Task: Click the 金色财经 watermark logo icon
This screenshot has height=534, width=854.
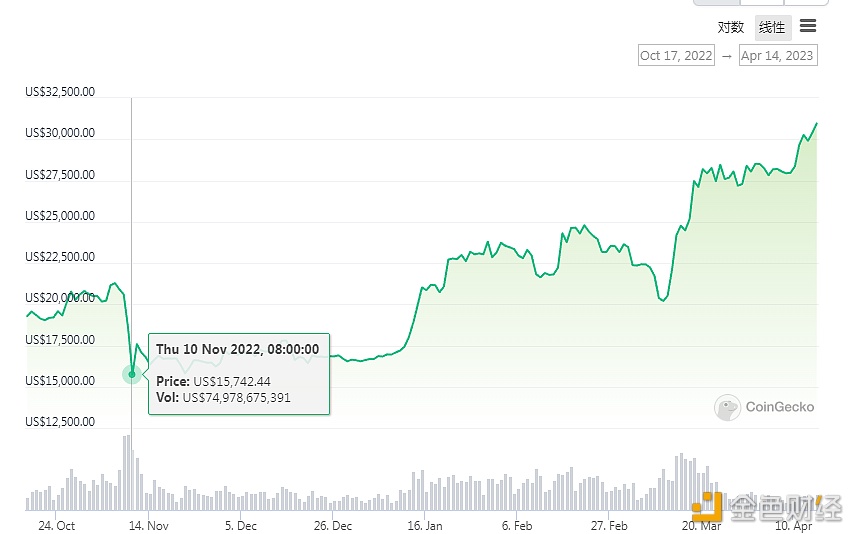Action: (710, 506)
